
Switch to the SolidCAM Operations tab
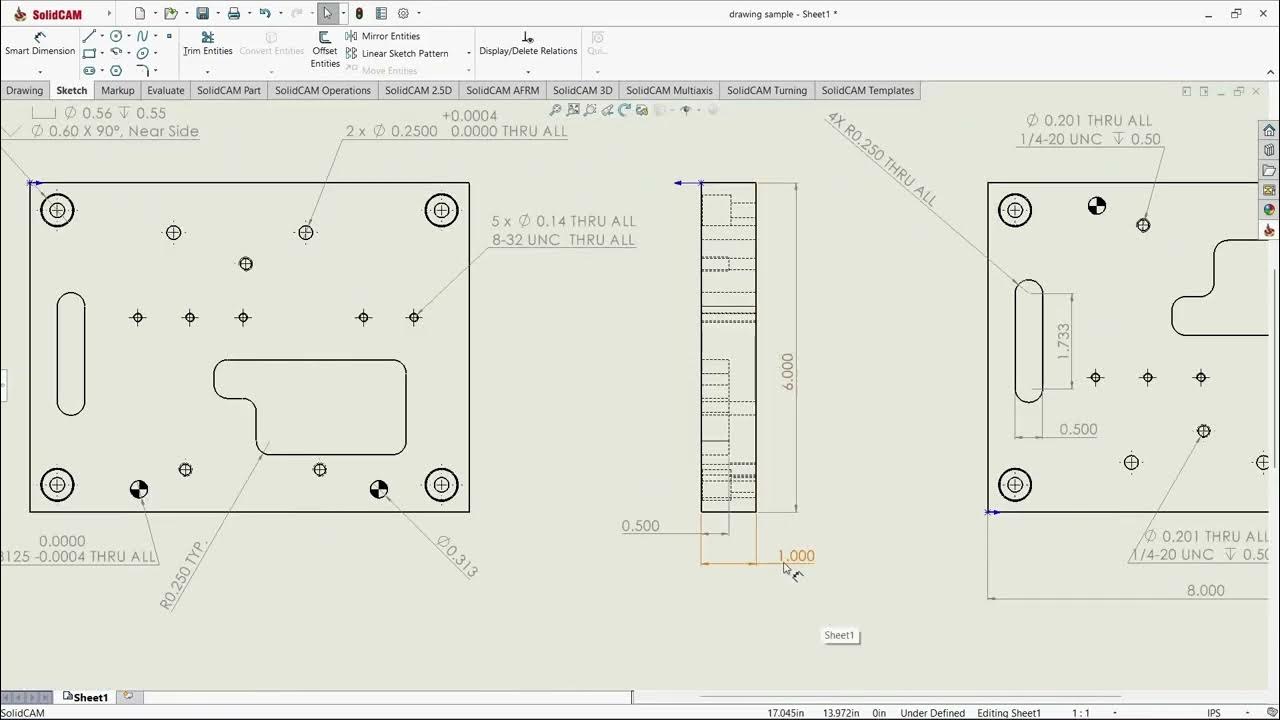(x=323, y=90)
